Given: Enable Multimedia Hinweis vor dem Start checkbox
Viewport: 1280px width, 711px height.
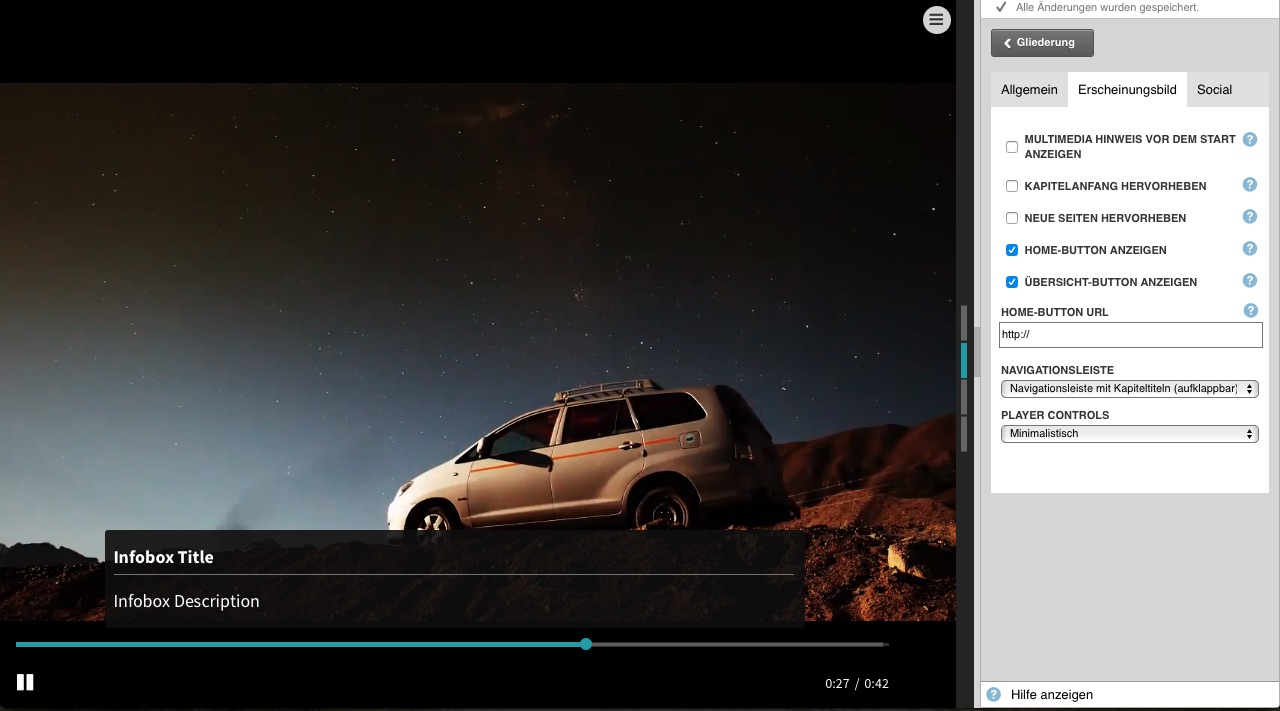Looking at the screenshot, I should click(1012, 147).
